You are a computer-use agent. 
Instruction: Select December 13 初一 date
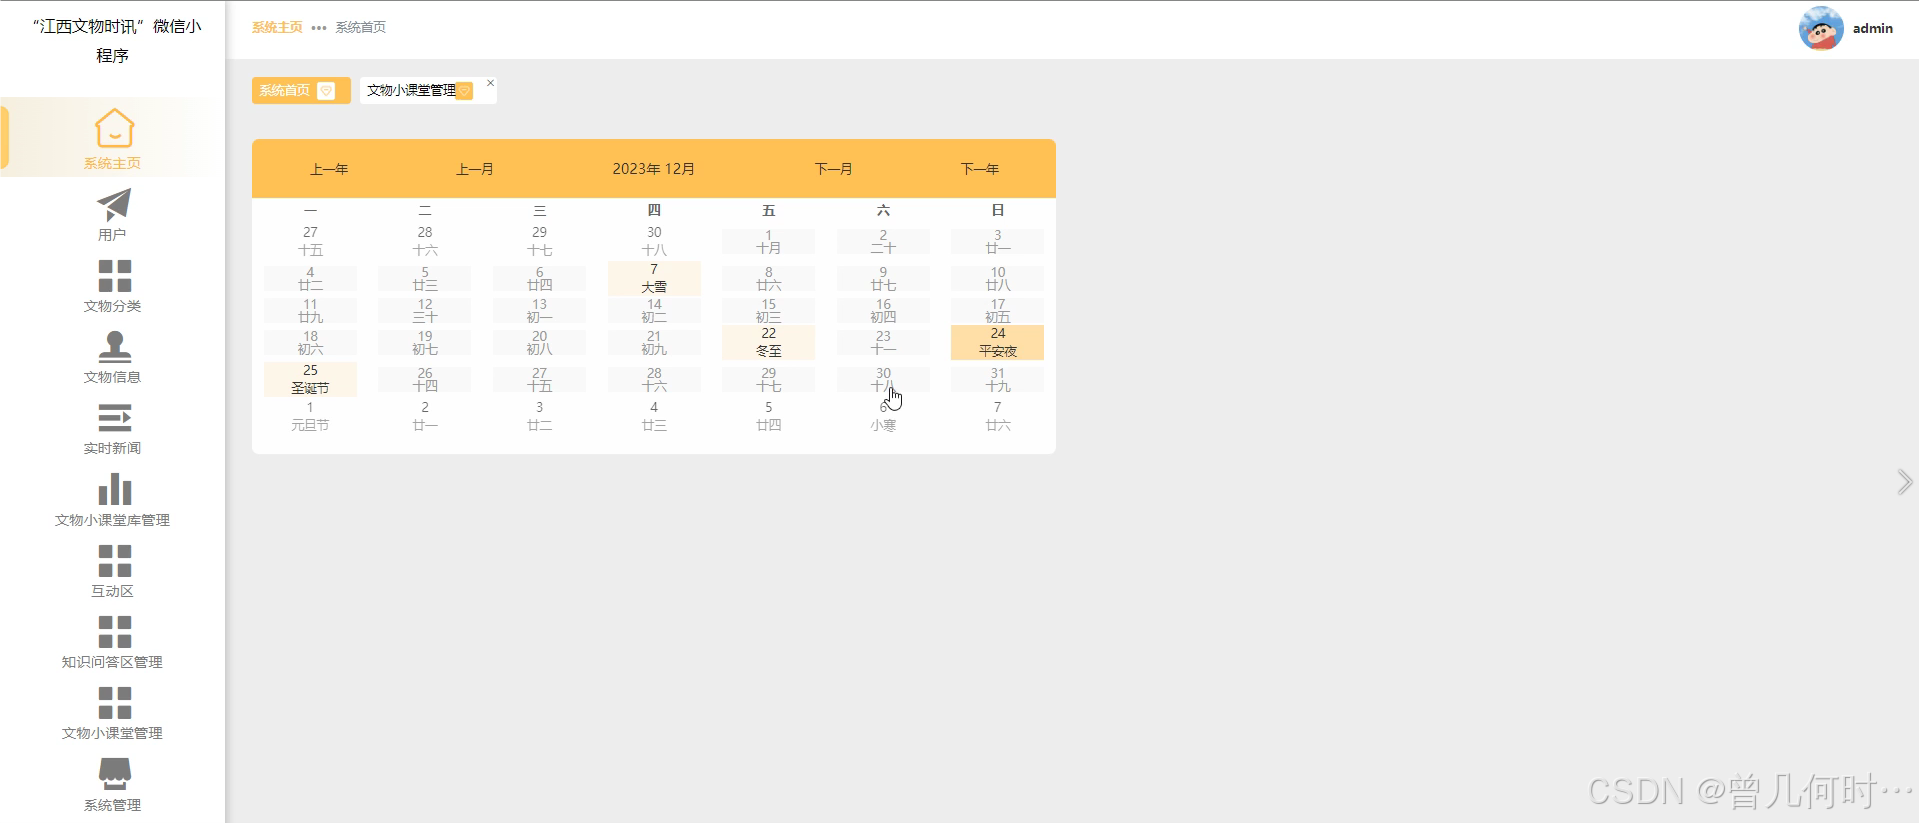point(539,310)
